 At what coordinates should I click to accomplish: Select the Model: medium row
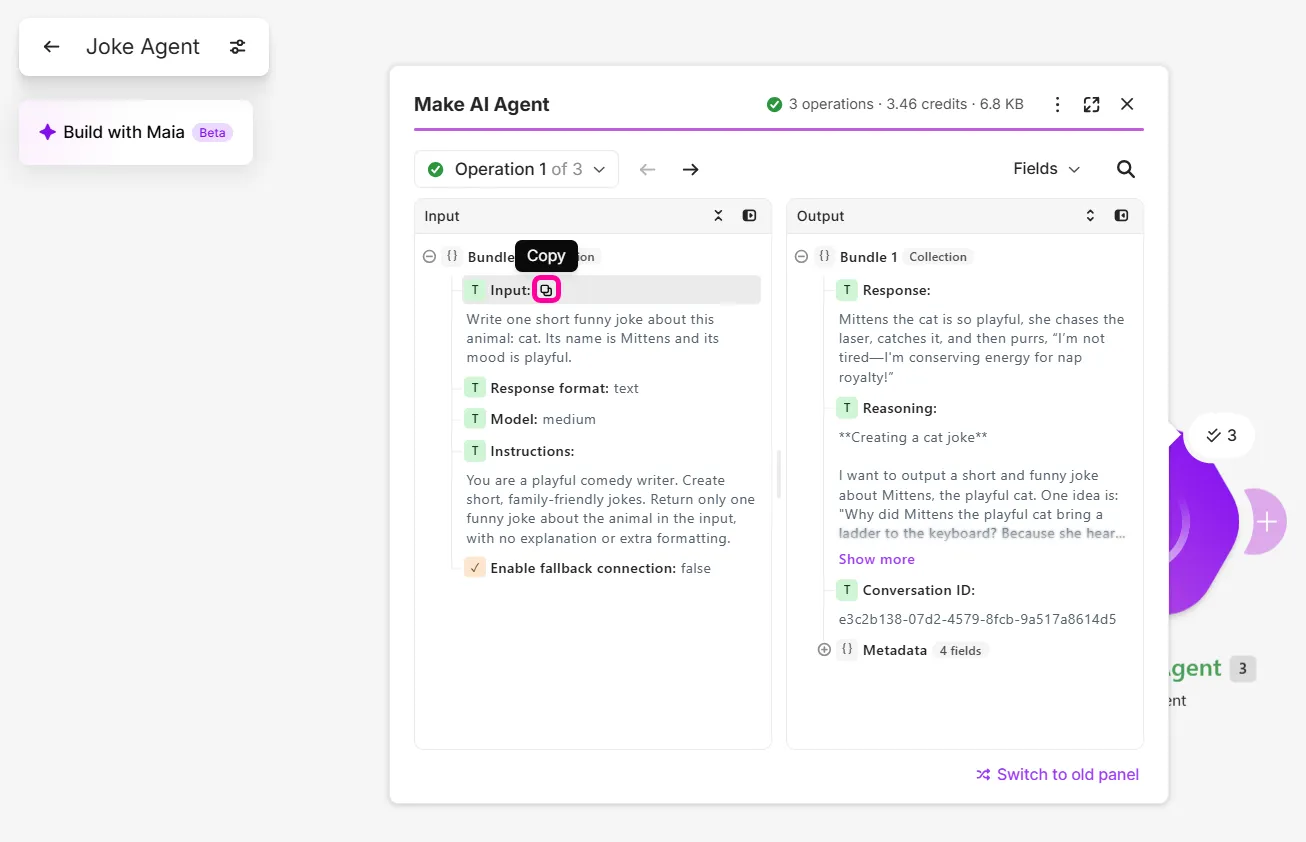530,419
